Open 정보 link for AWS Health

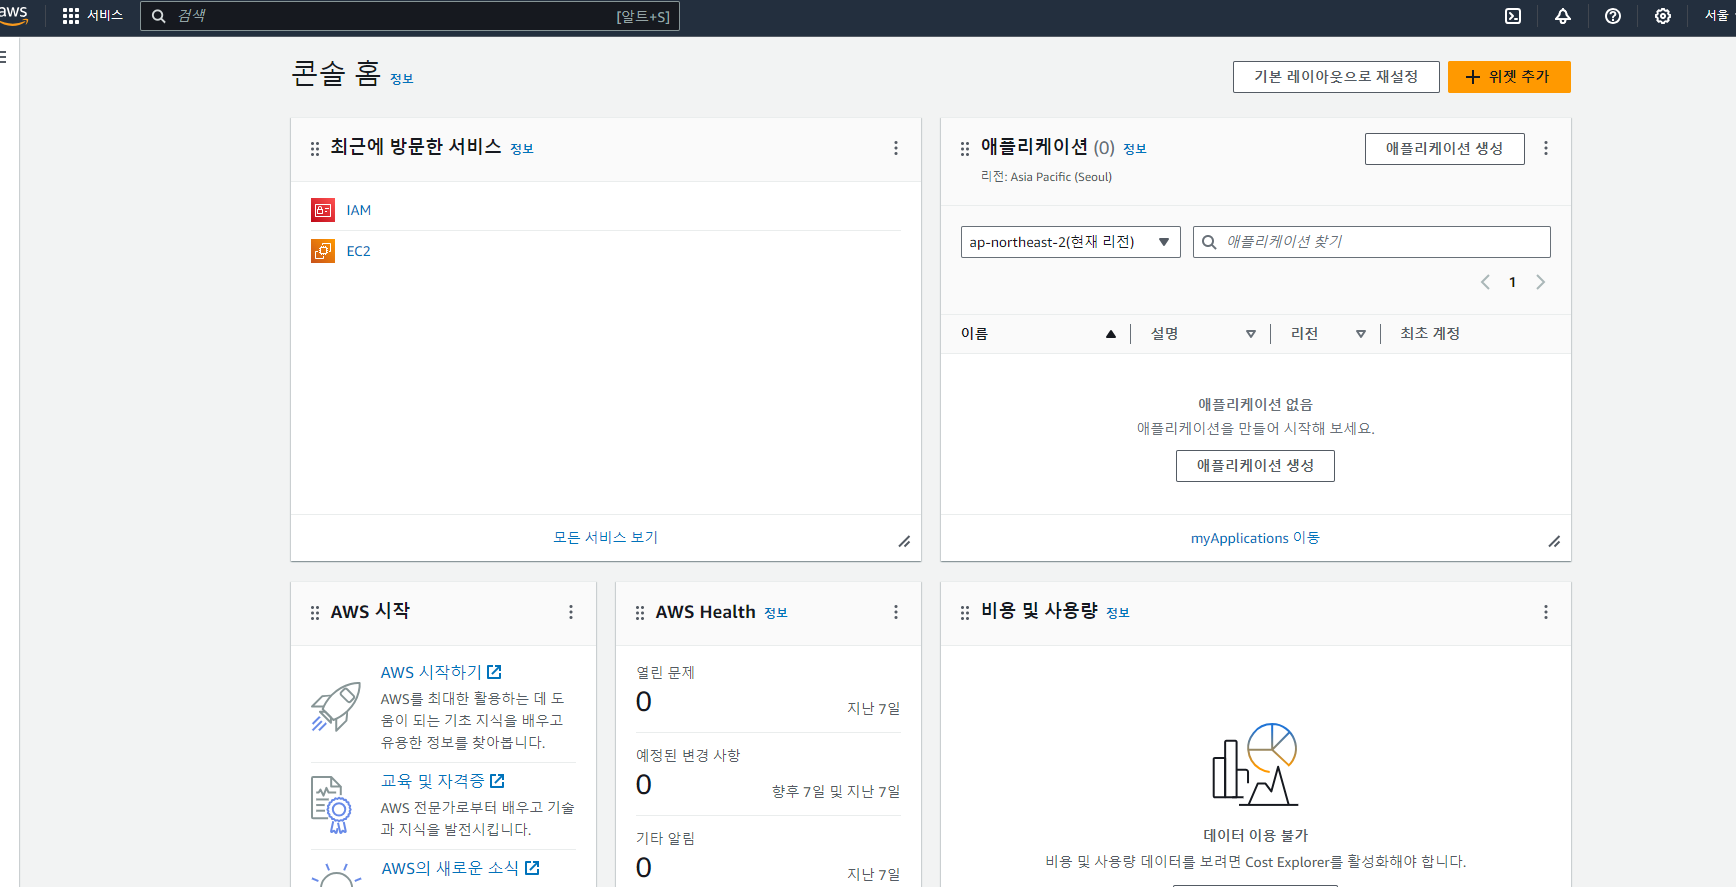[x=776, y=613]
